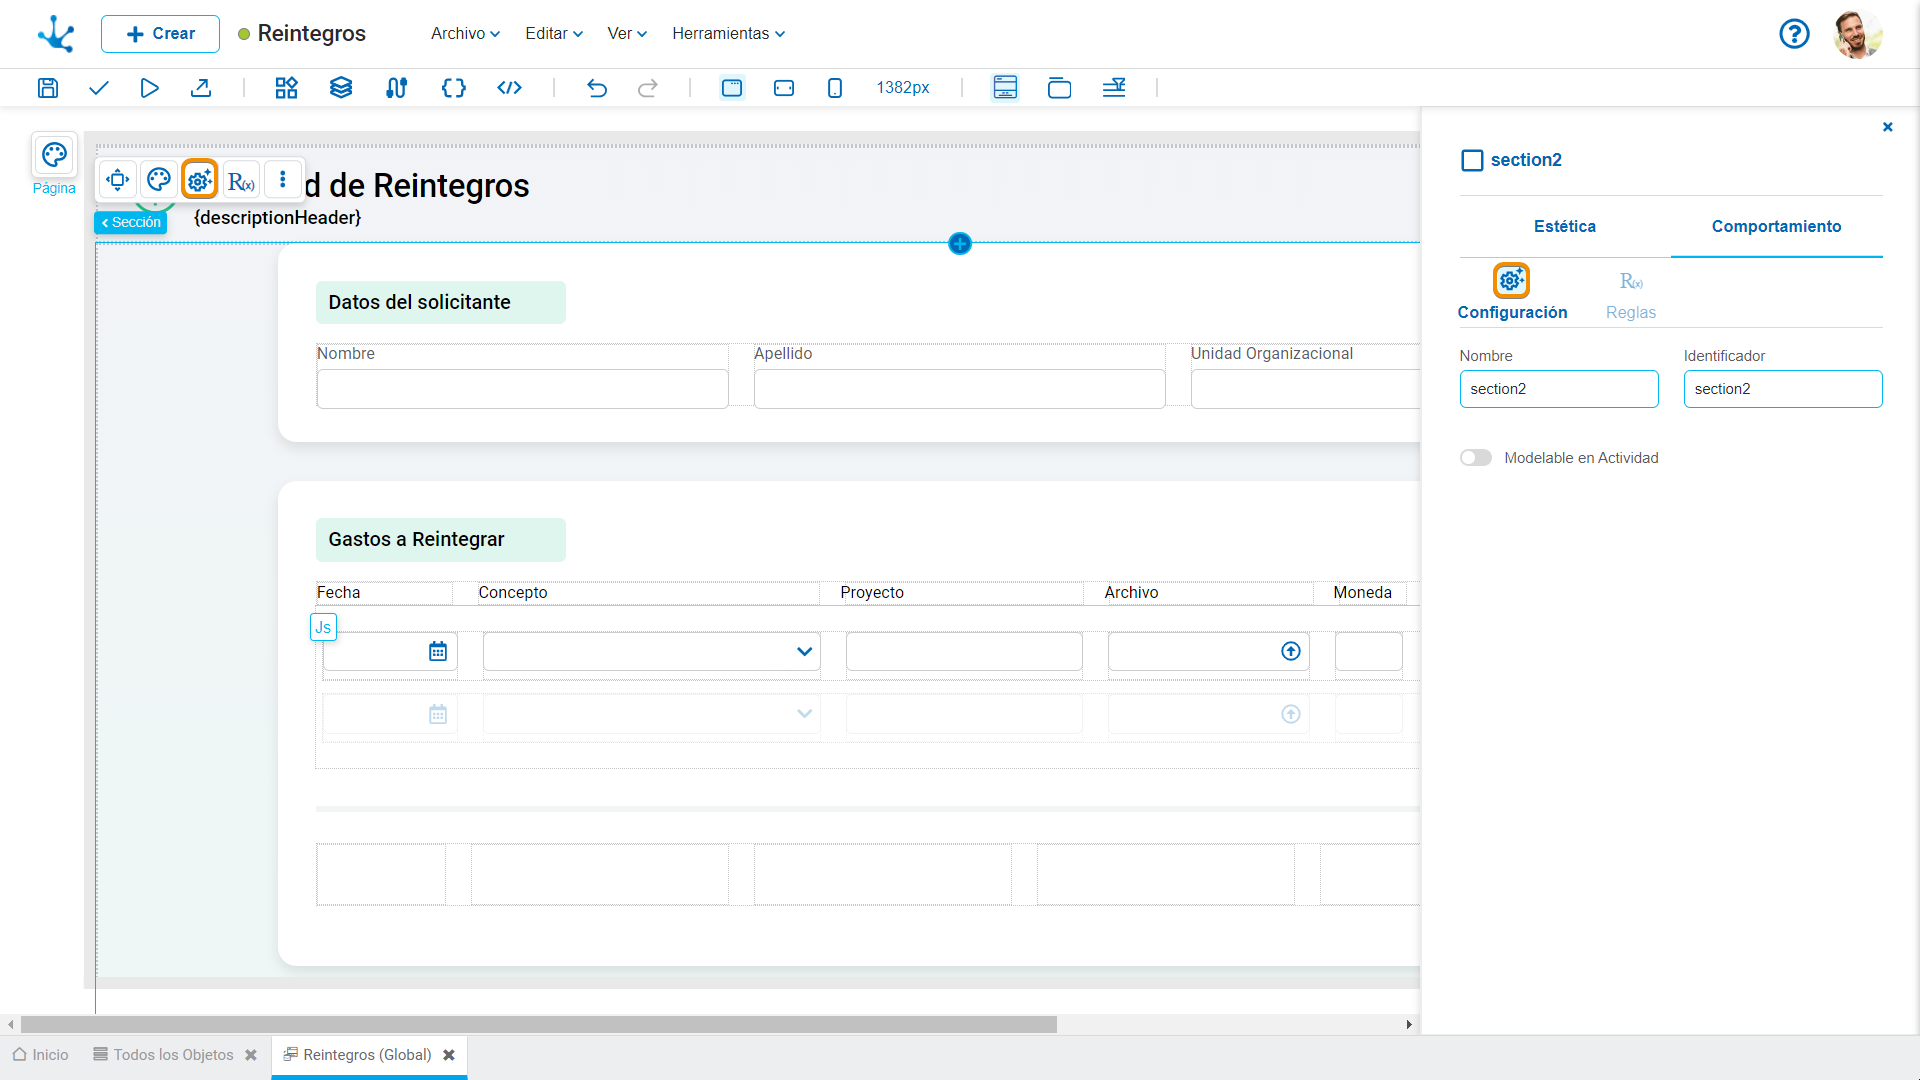
Task: Click the data mapping icon
Action: (397, 88)
